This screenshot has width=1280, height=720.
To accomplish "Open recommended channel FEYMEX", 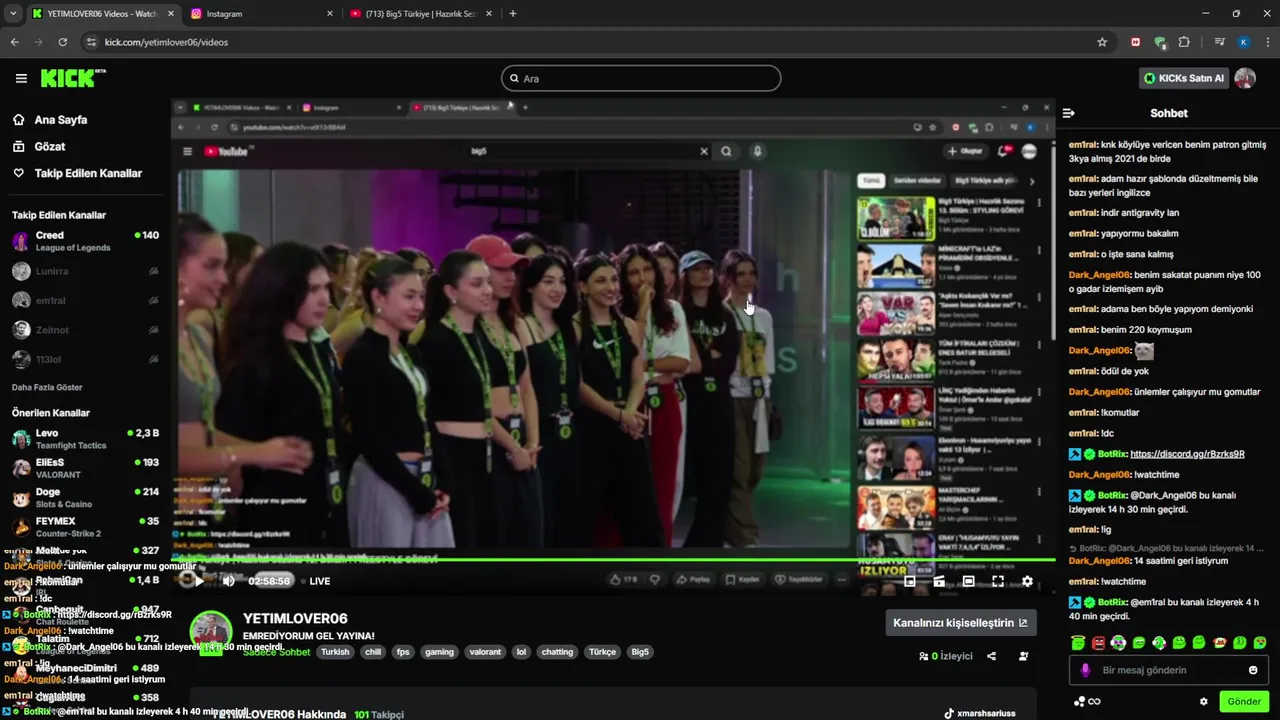I will click(x=85, y=526).
